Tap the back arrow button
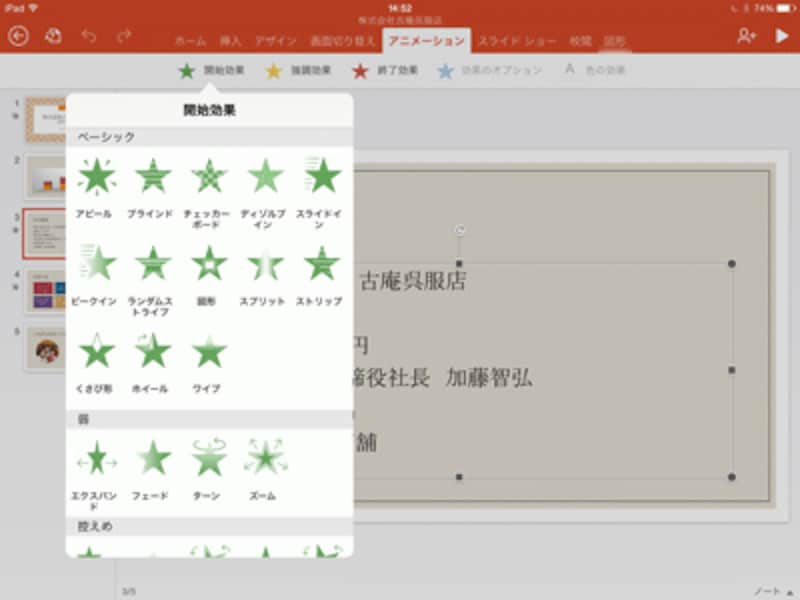The width and height of the screenshot is (800, 600). coord(18,36)
